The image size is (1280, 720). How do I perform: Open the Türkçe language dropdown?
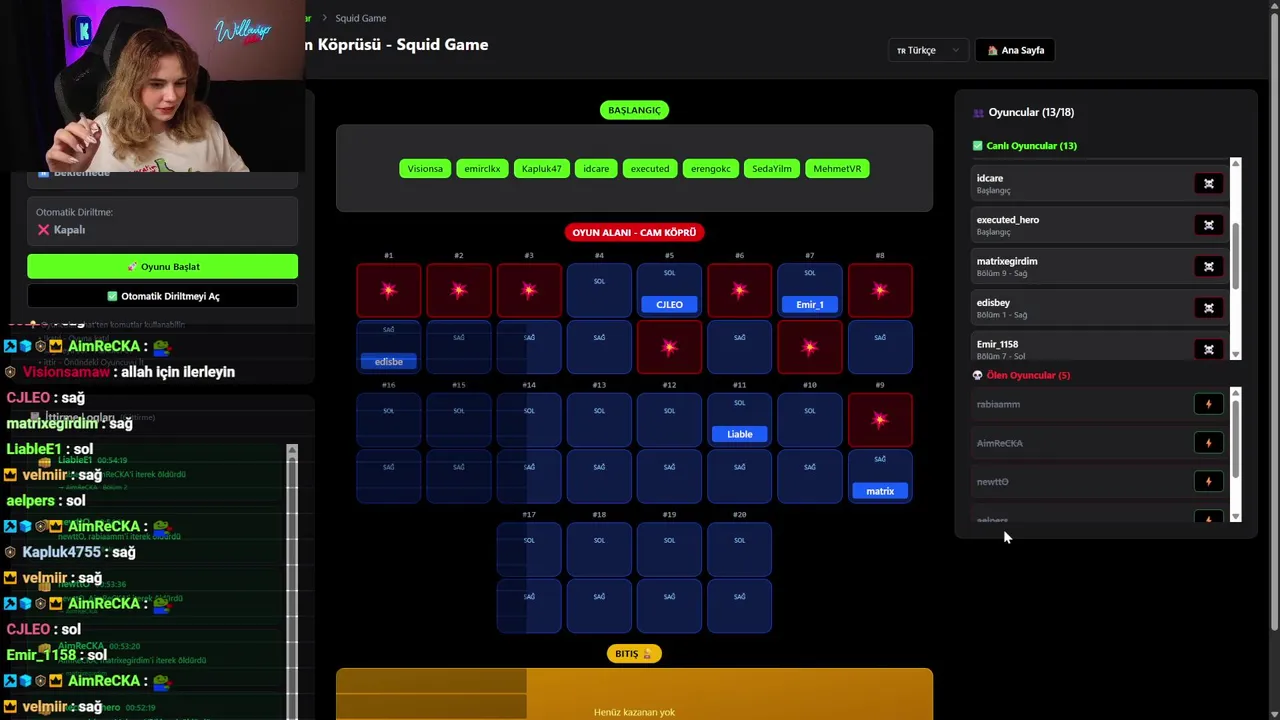point(928,50)
